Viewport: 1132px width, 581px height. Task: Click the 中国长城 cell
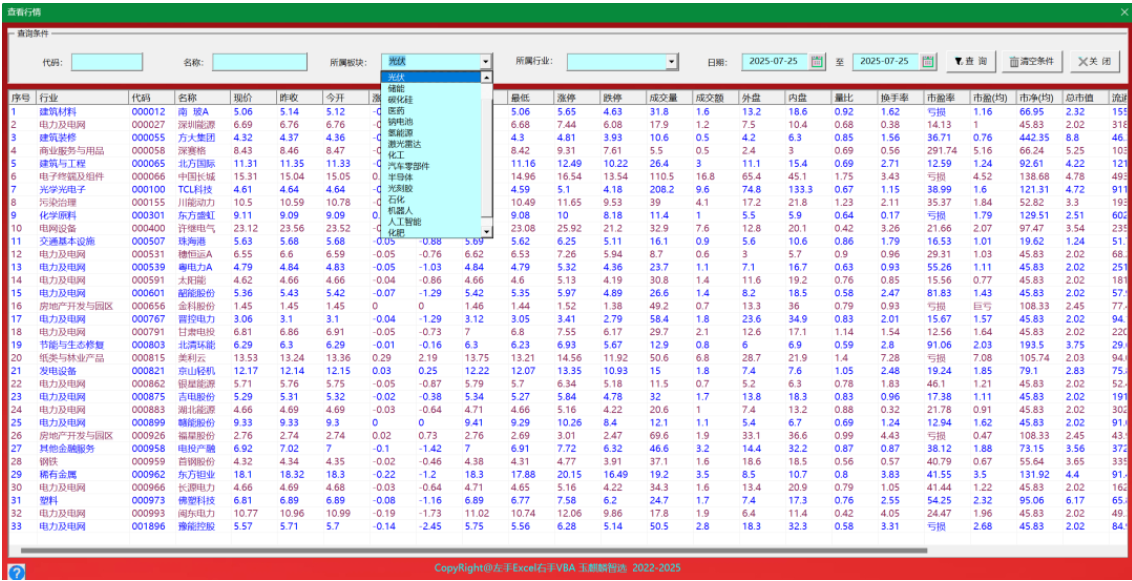[196, 176]
